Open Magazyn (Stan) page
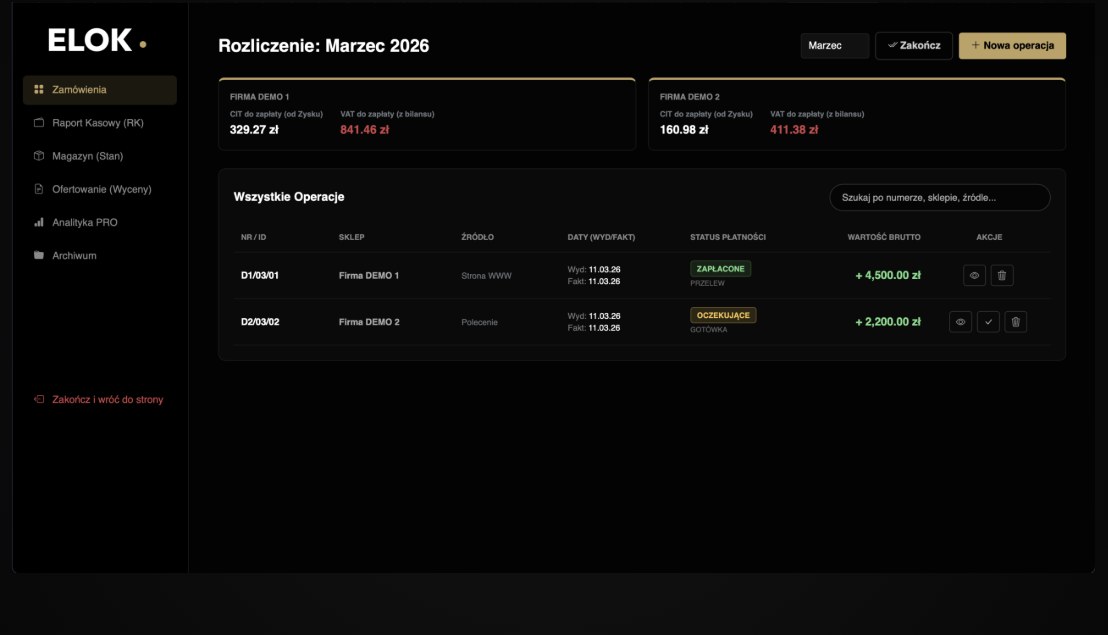This screenshot has height=635, width=1108. pos(100,156)
